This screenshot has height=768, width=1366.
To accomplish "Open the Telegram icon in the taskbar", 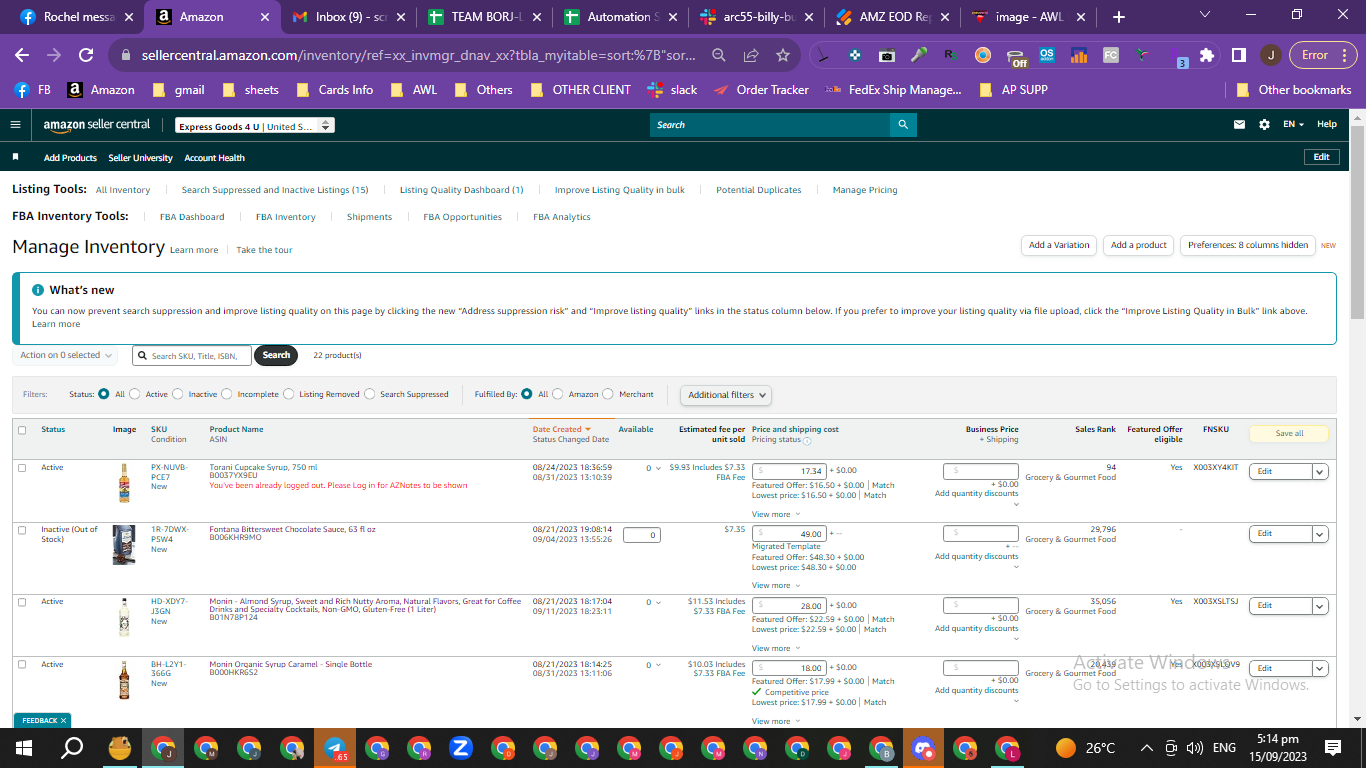I will coord(335,748).
